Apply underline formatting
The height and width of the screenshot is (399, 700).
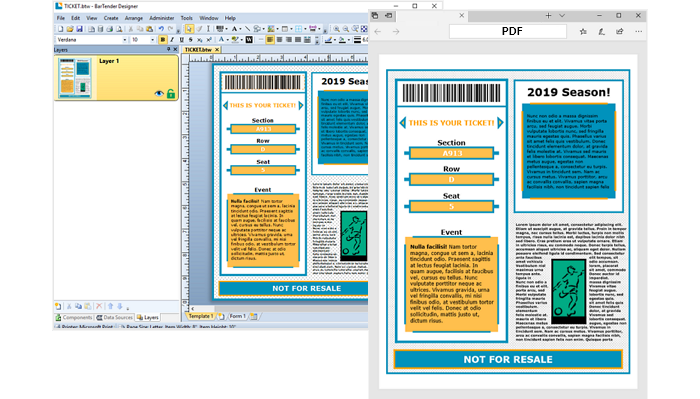tap(182, 40)
